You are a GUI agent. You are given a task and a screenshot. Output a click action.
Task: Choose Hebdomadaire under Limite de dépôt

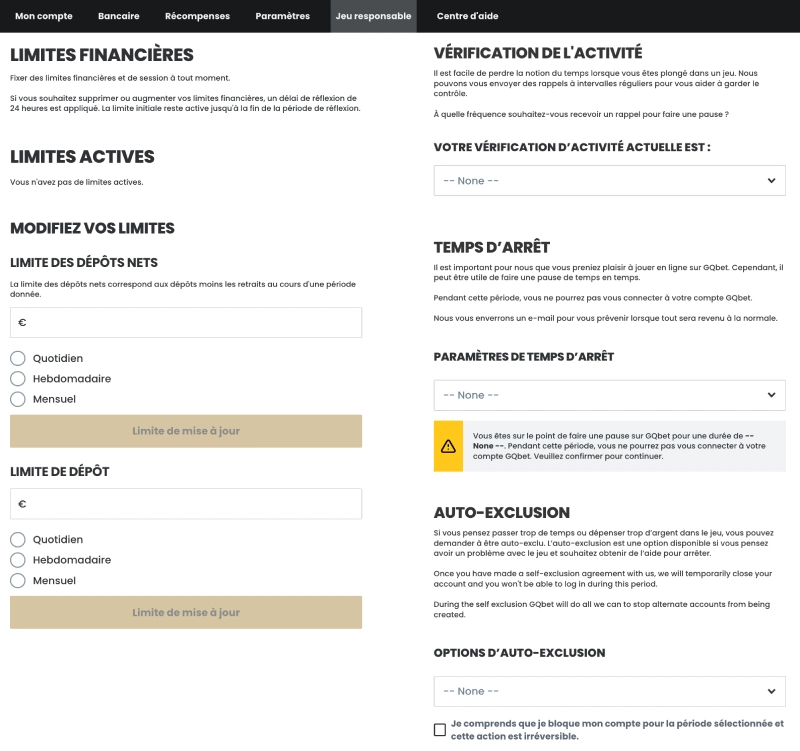(18, 560)
